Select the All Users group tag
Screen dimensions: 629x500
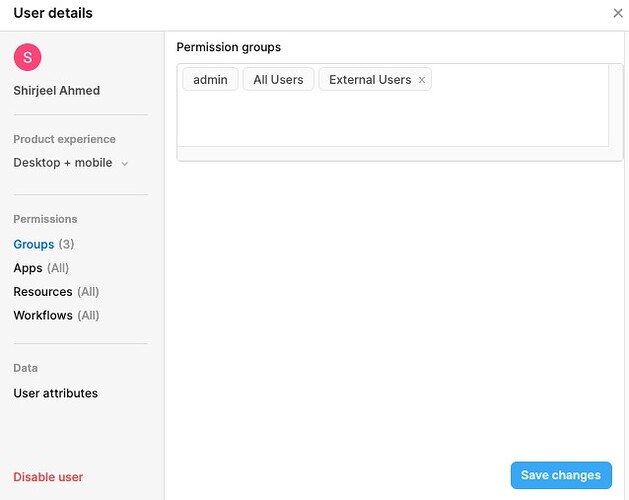[278, 79]
